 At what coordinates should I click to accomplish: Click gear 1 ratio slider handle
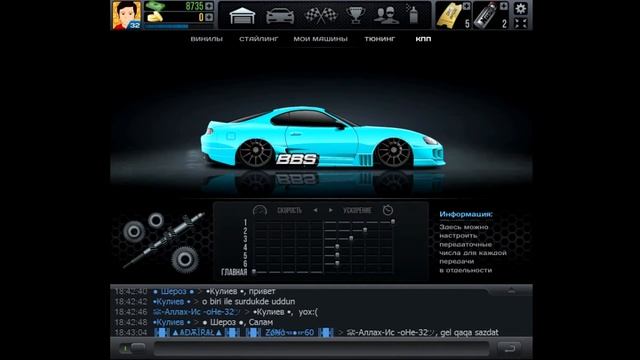pyautogui.click(x=393, y=222)
